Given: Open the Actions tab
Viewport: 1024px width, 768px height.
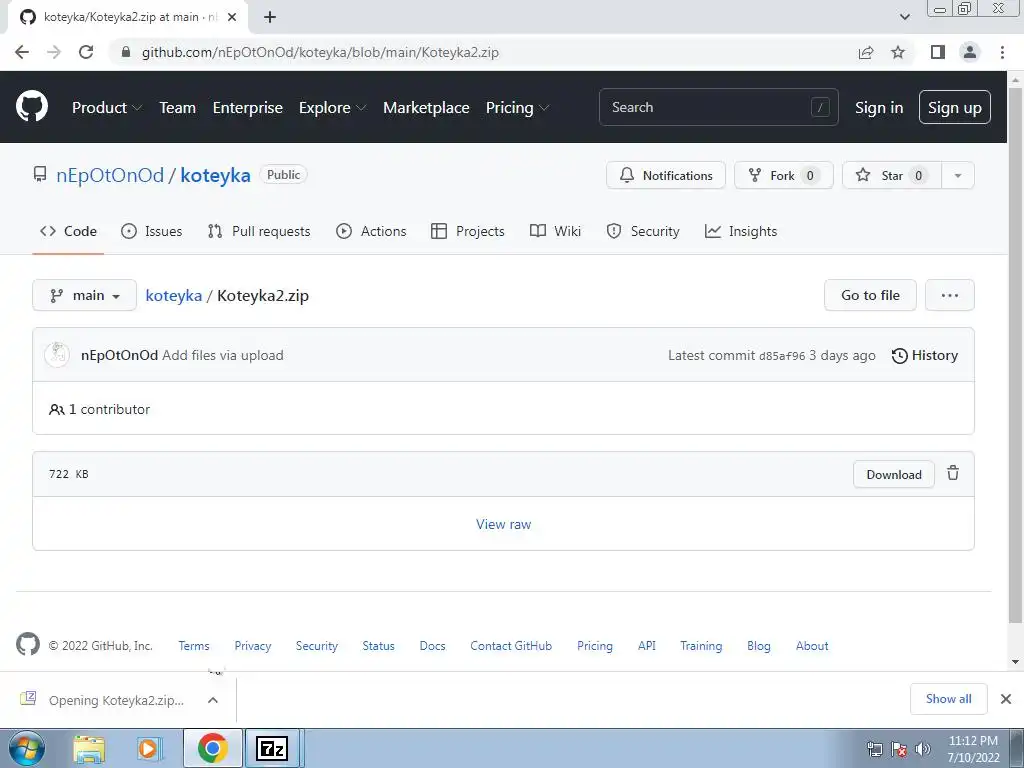Looking at the screenshot, I should coord(371,231).
